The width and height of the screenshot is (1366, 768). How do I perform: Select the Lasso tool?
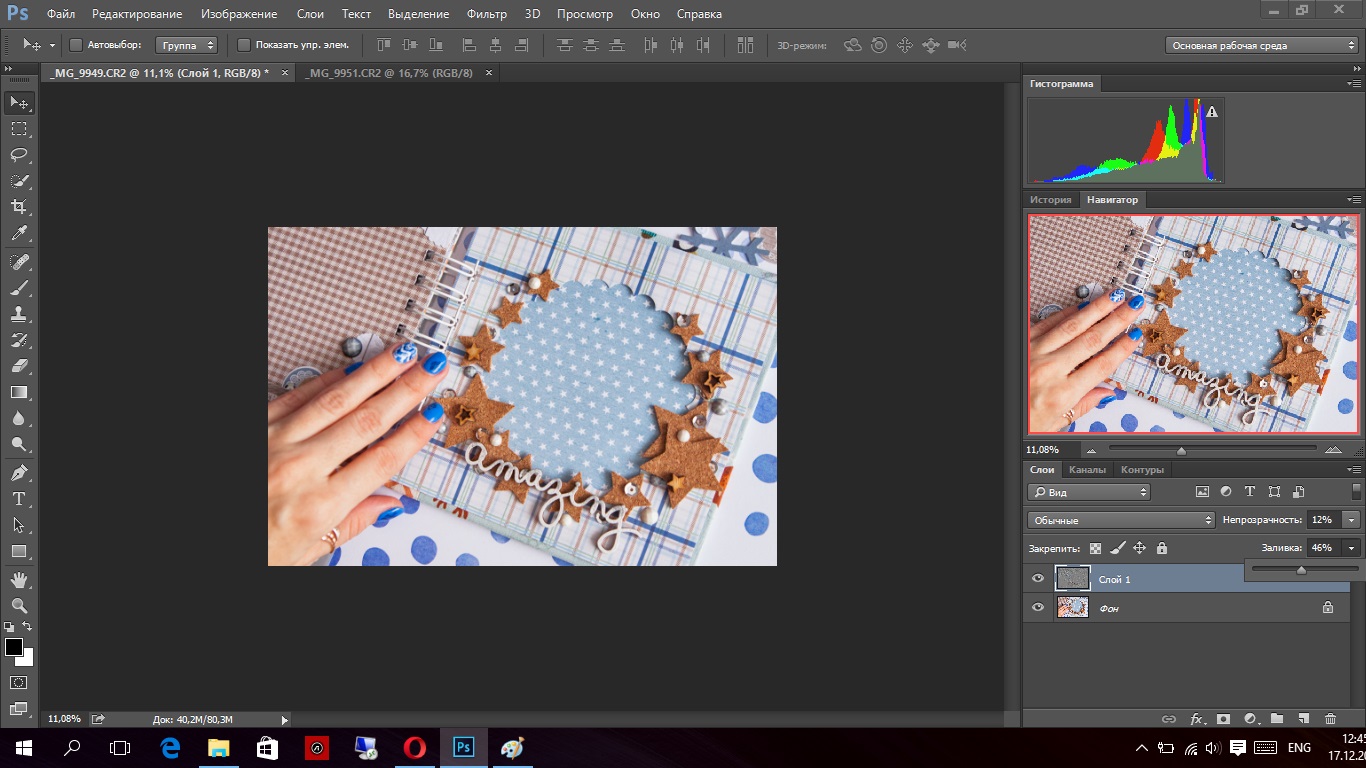point(19,154)
